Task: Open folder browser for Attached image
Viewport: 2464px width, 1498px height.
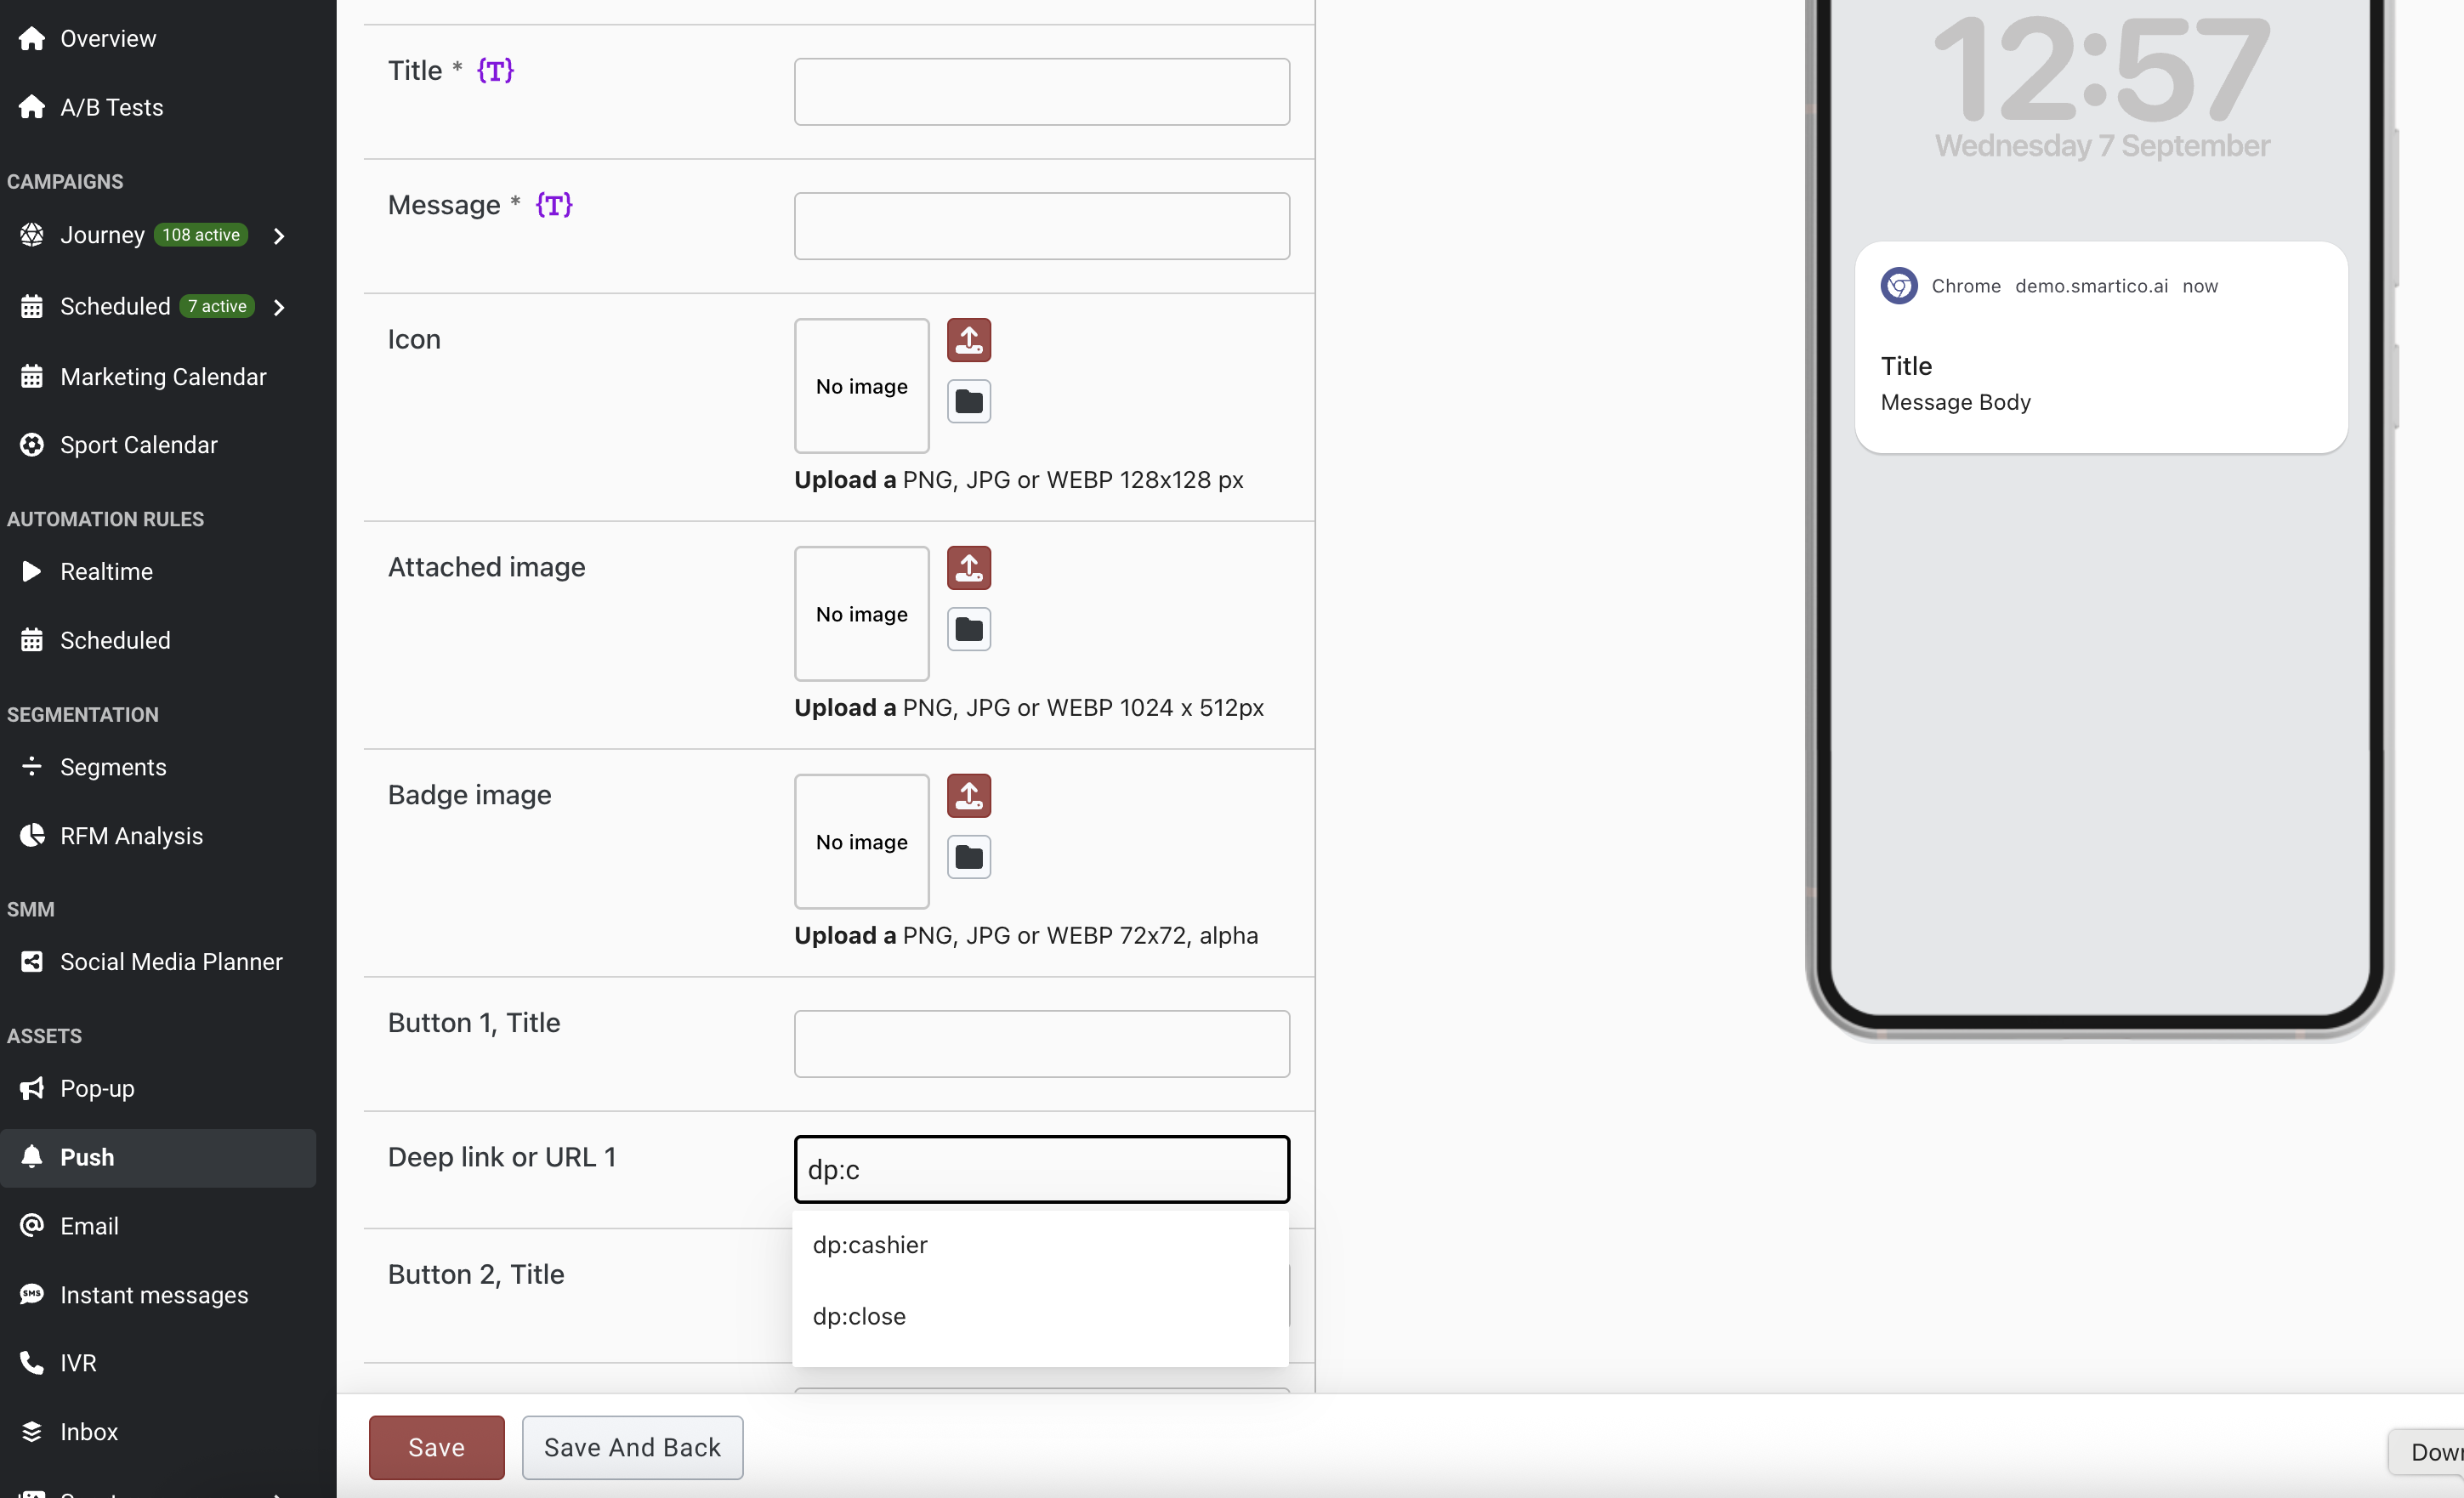Action: tap(968, 630)
